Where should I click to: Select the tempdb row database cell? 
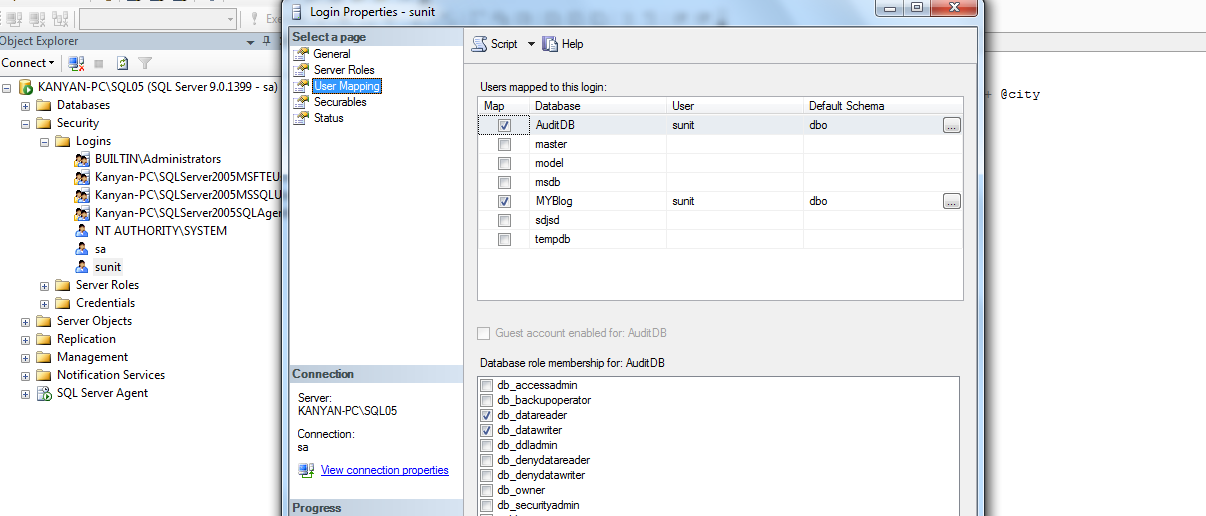pos(598,240)
